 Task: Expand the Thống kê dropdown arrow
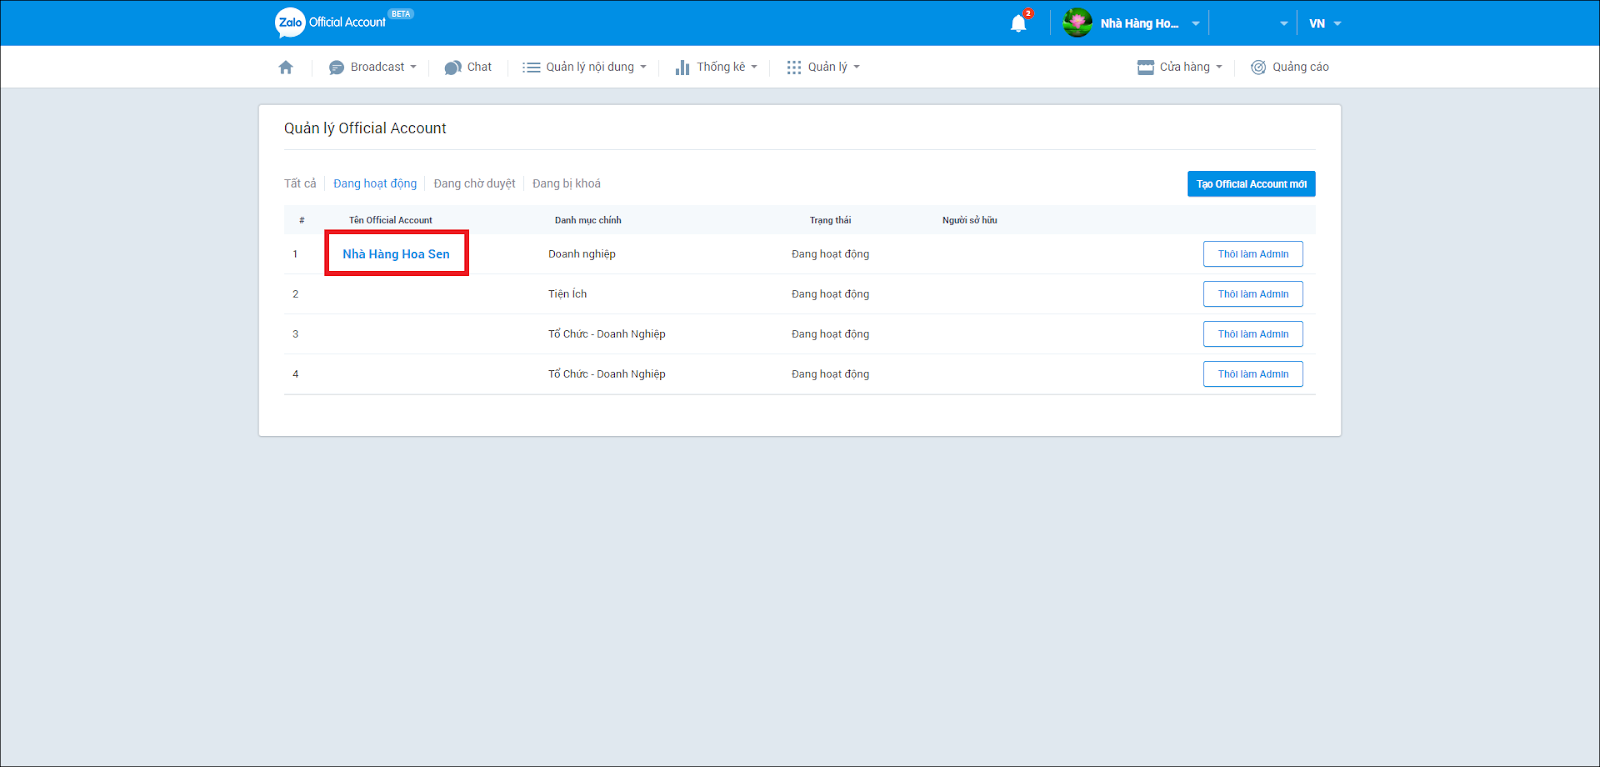coord(754,67)
